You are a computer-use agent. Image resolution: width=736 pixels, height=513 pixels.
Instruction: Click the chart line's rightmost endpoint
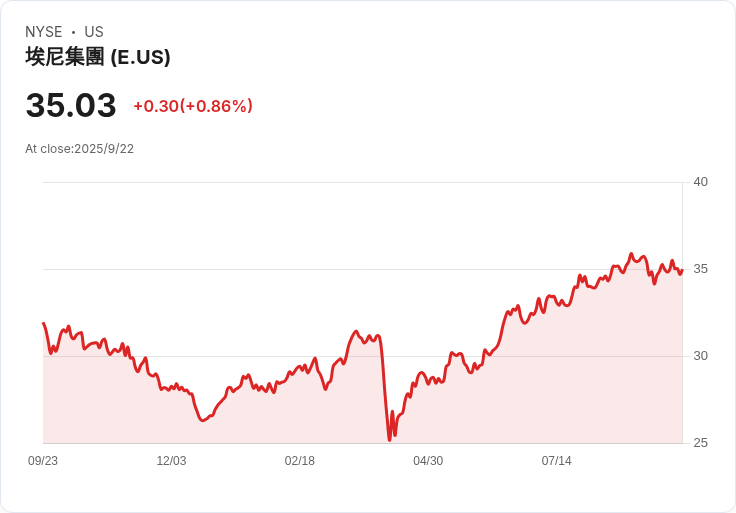[x=682, y=270]
